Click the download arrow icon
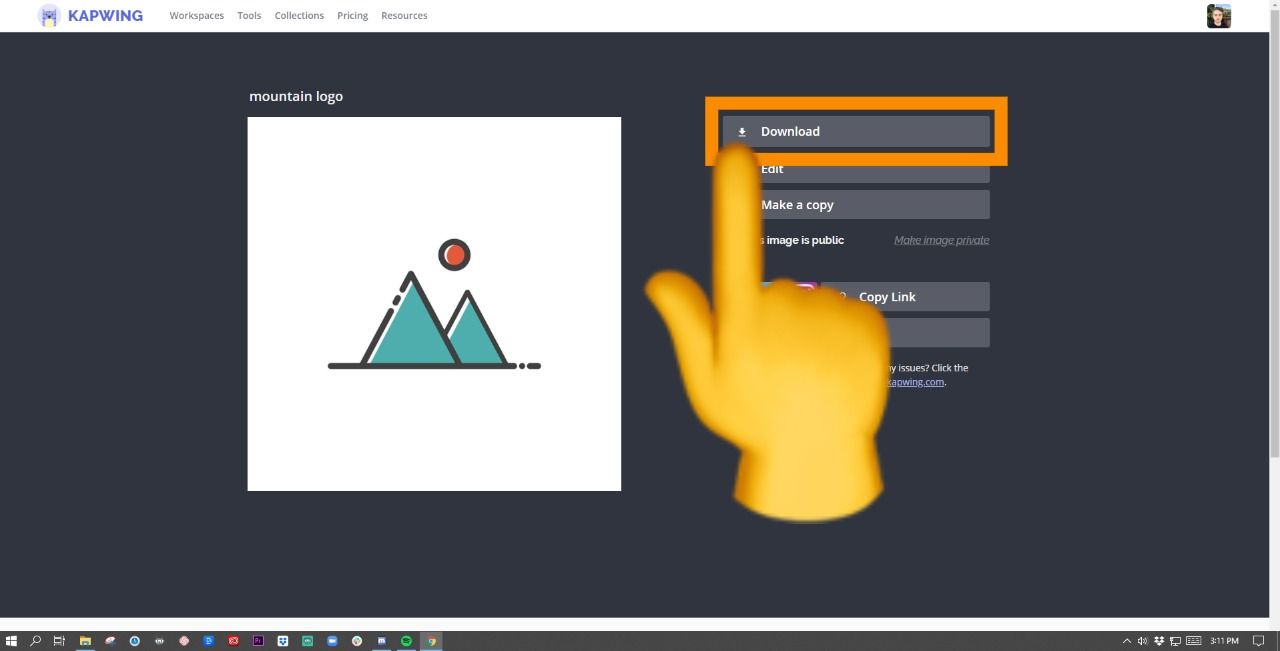Screen dimensions: 1280x651 [x=742, y=132]
